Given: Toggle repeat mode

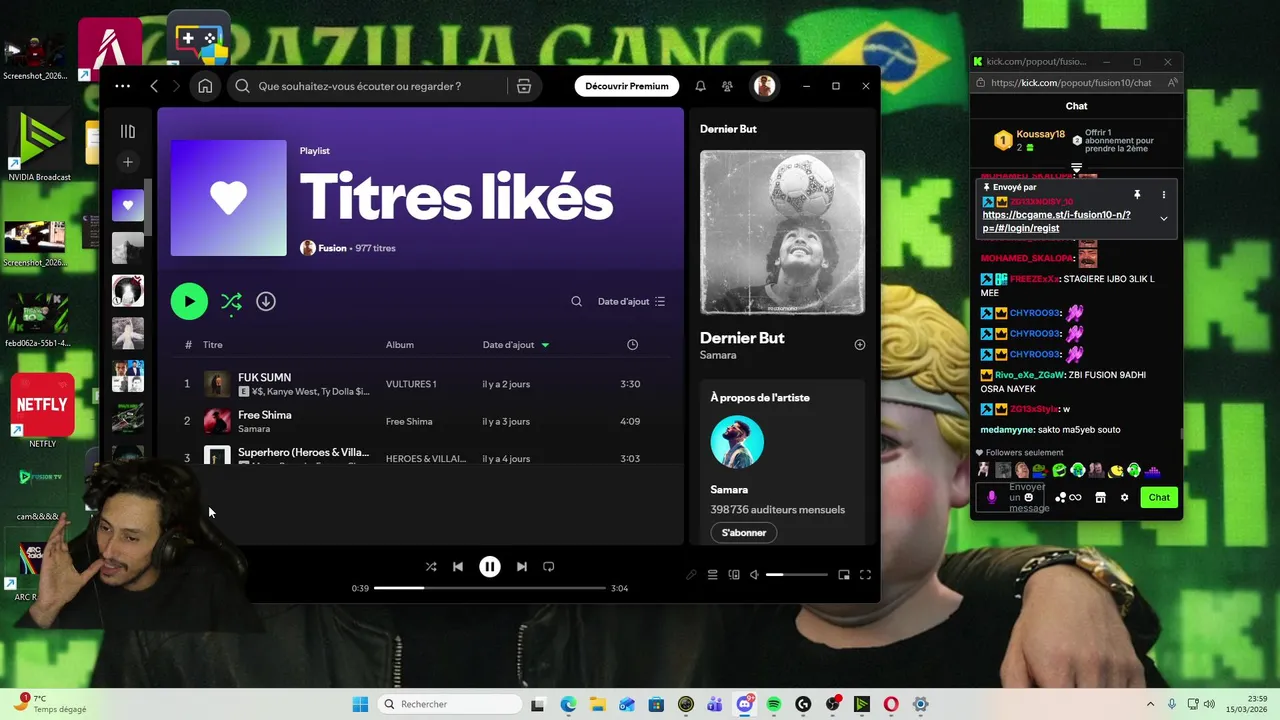Looking at the screenshot, I should point(549,566).
